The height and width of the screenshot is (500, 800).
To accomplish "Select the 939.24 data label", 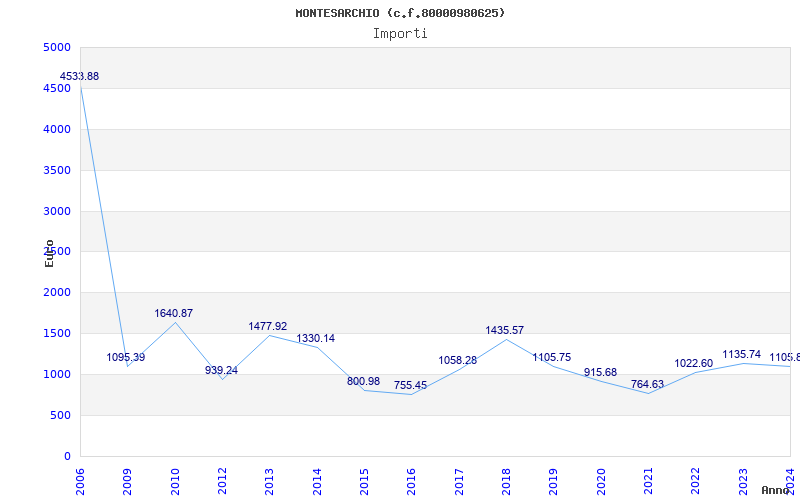I will pos(221,370).
